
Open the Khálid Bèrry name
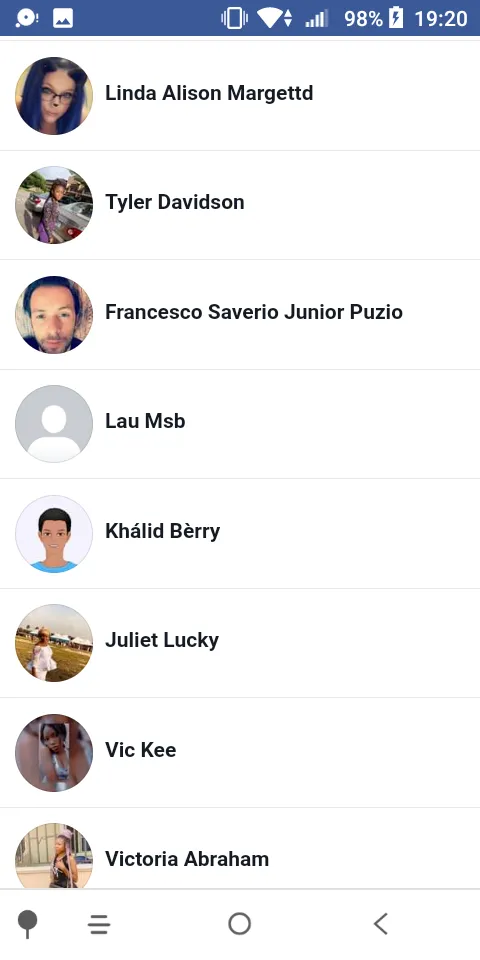click(162, 531)
